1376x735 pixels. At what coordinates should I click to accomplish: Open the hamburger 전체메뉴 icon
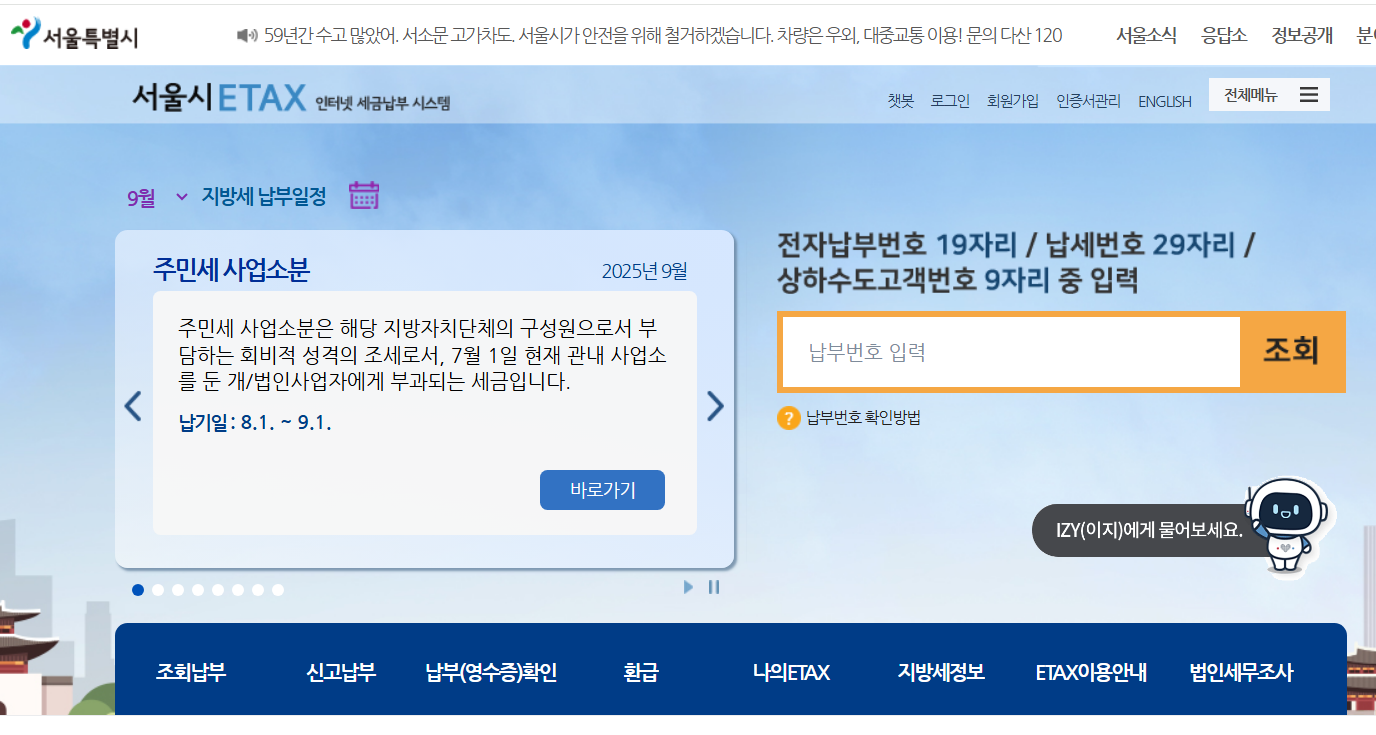(x=1309, y=95)
